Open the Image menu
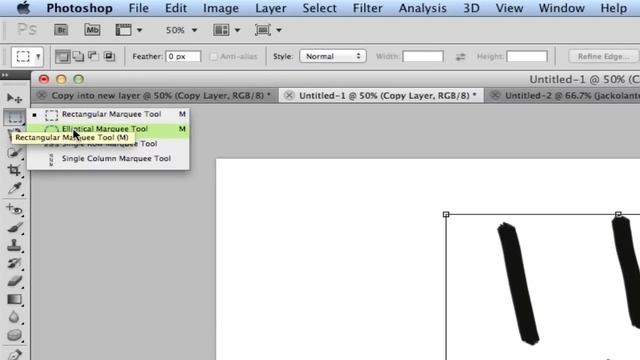Image resolution: width=640 pixels, height=360 pixels. coord(221,8)
